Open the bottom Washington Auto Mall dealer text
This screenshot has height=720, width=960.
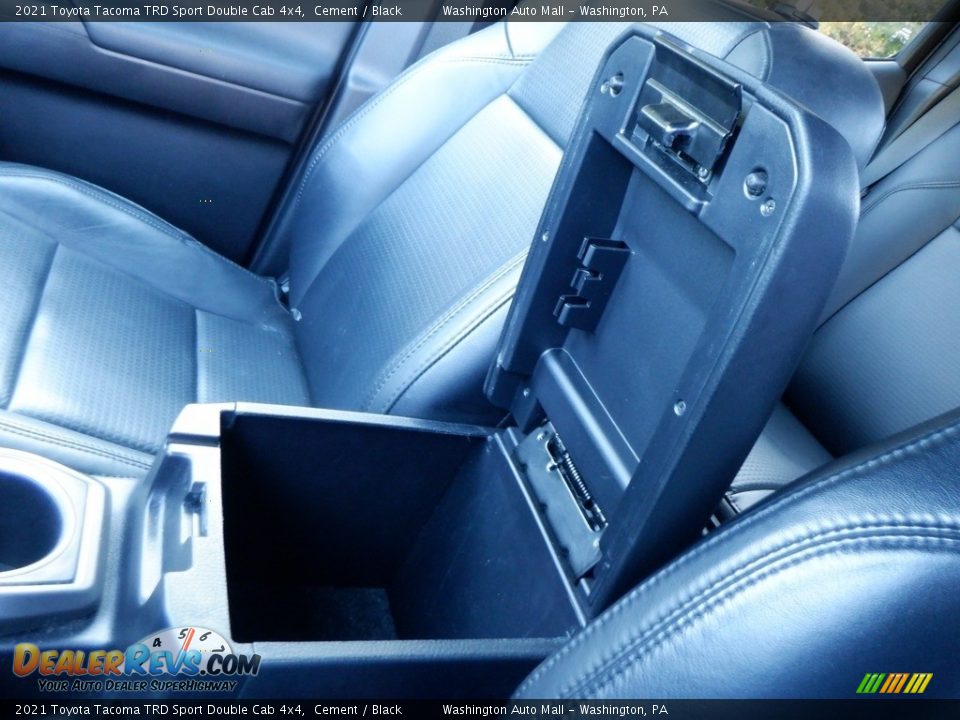coord(554,710)
